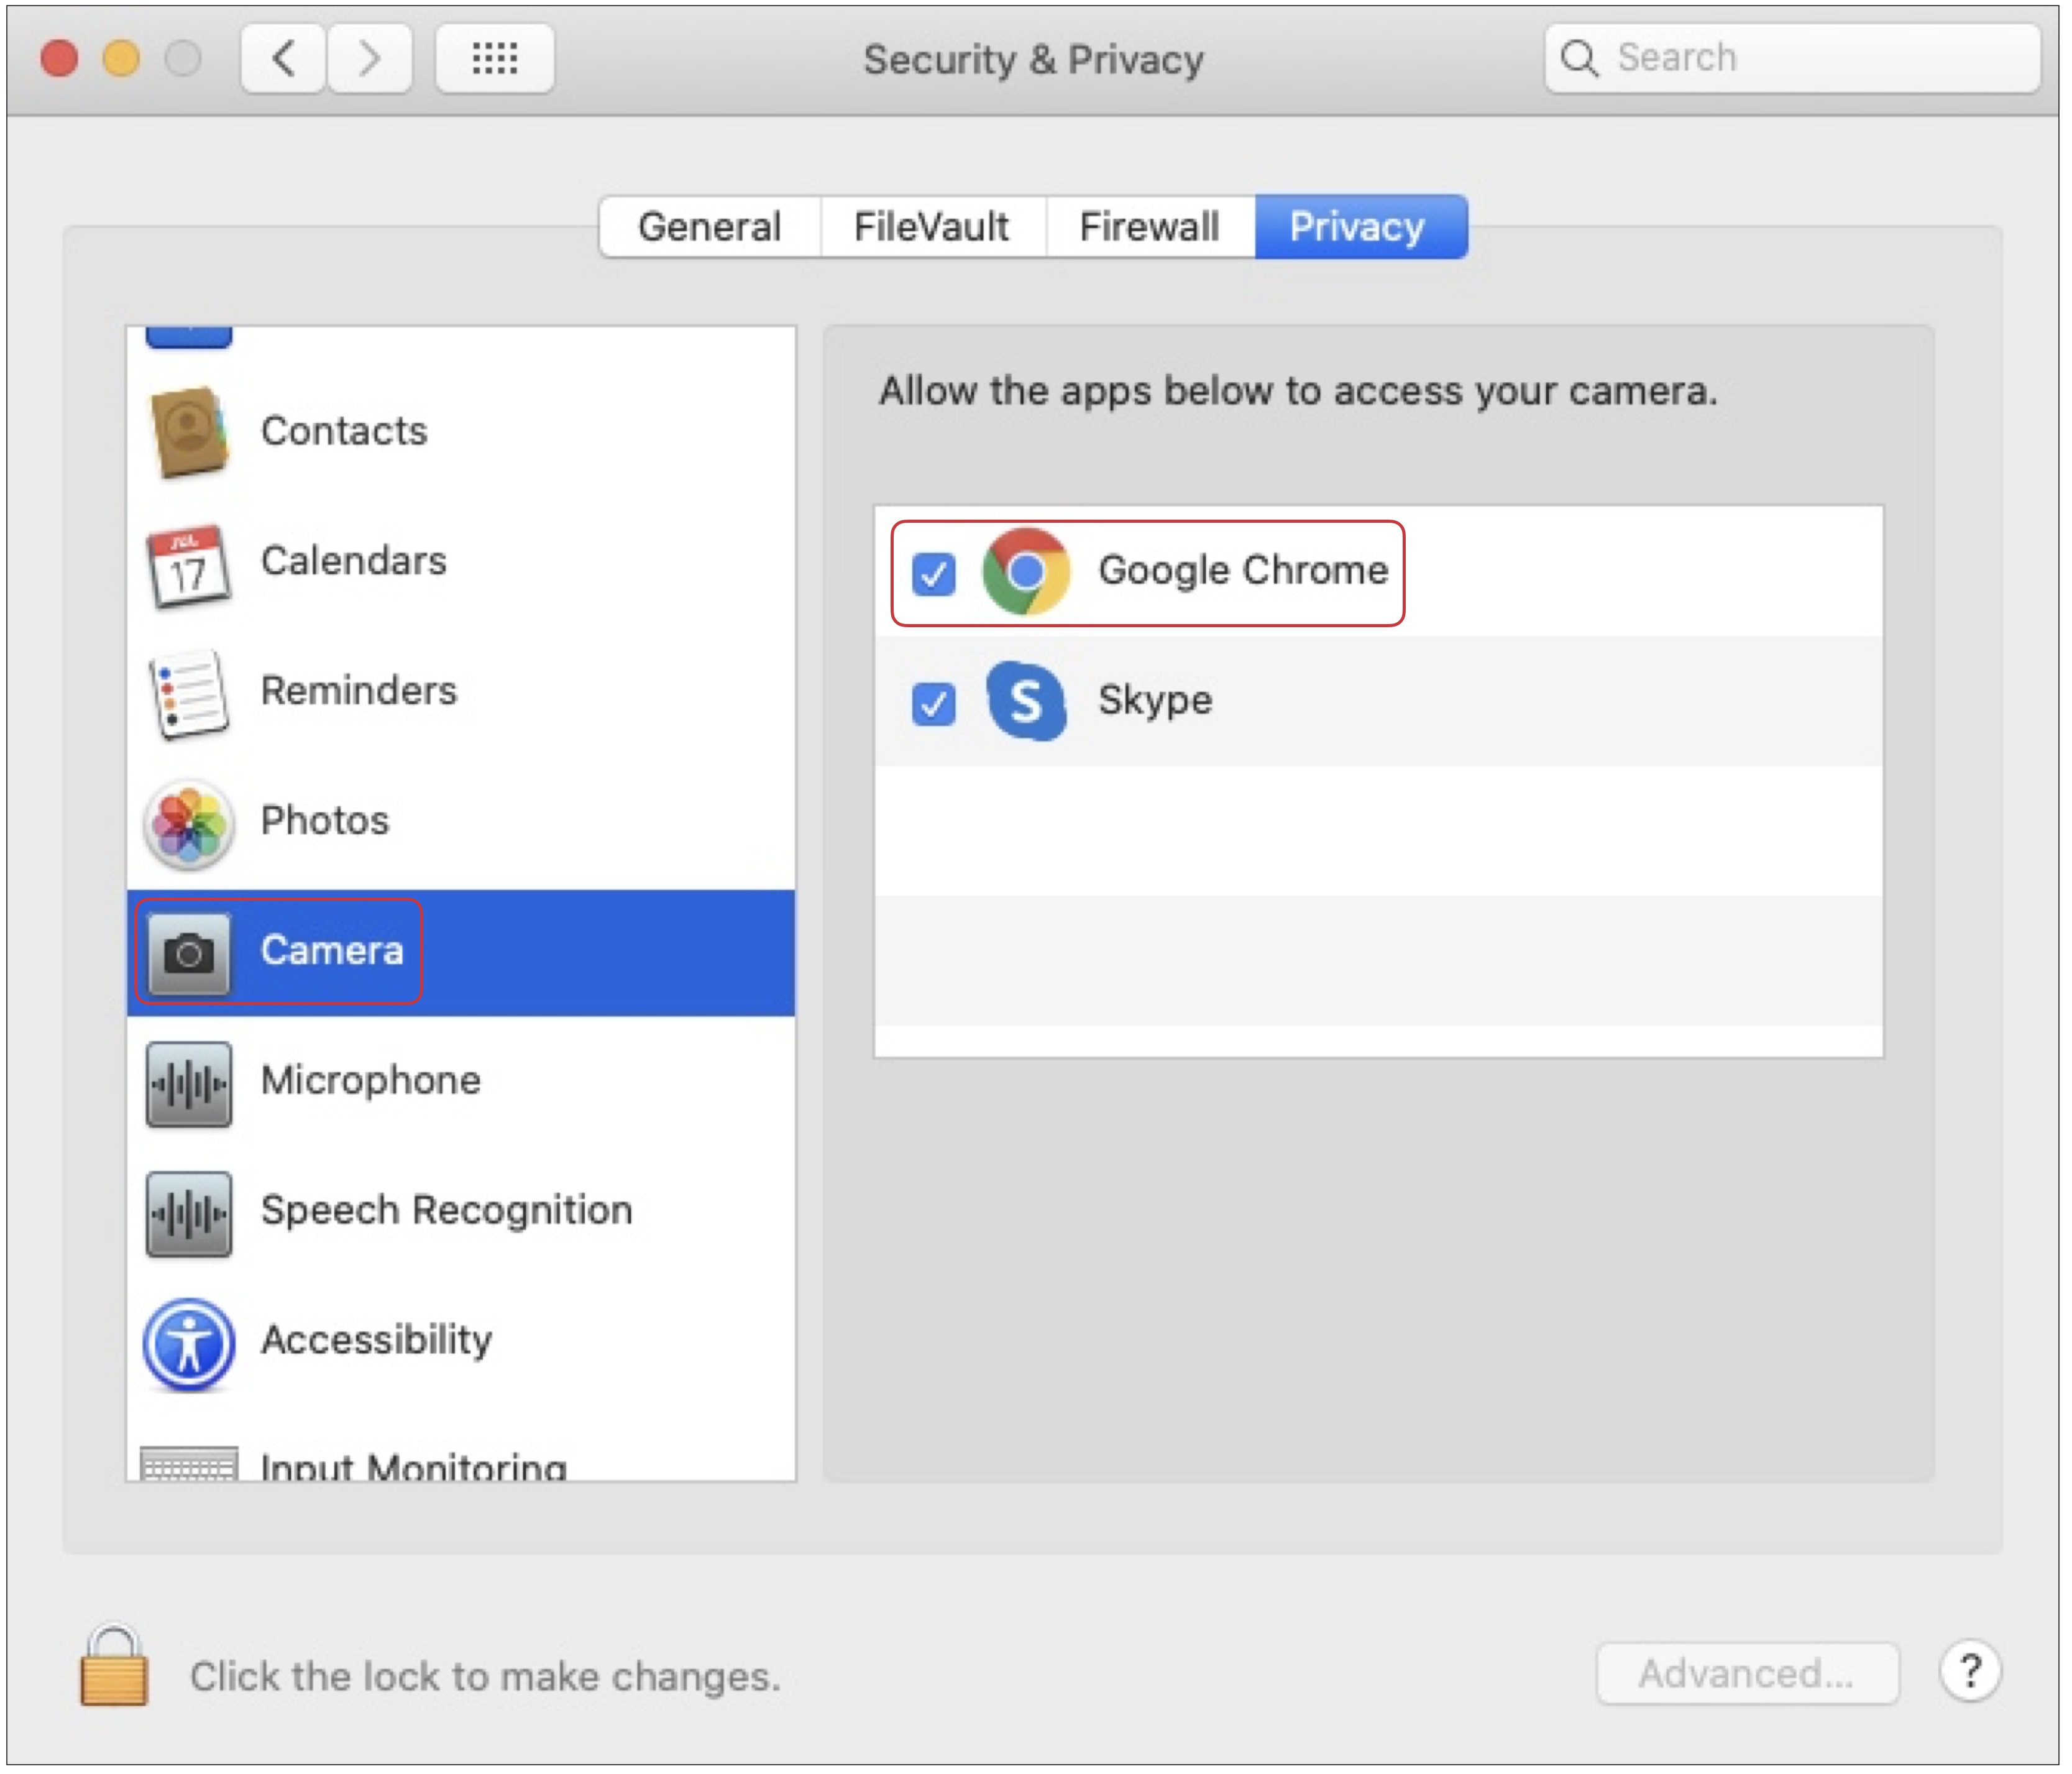Open the FileVault tab
The image size is (2072, 1774).
click(x=931, y=227)
